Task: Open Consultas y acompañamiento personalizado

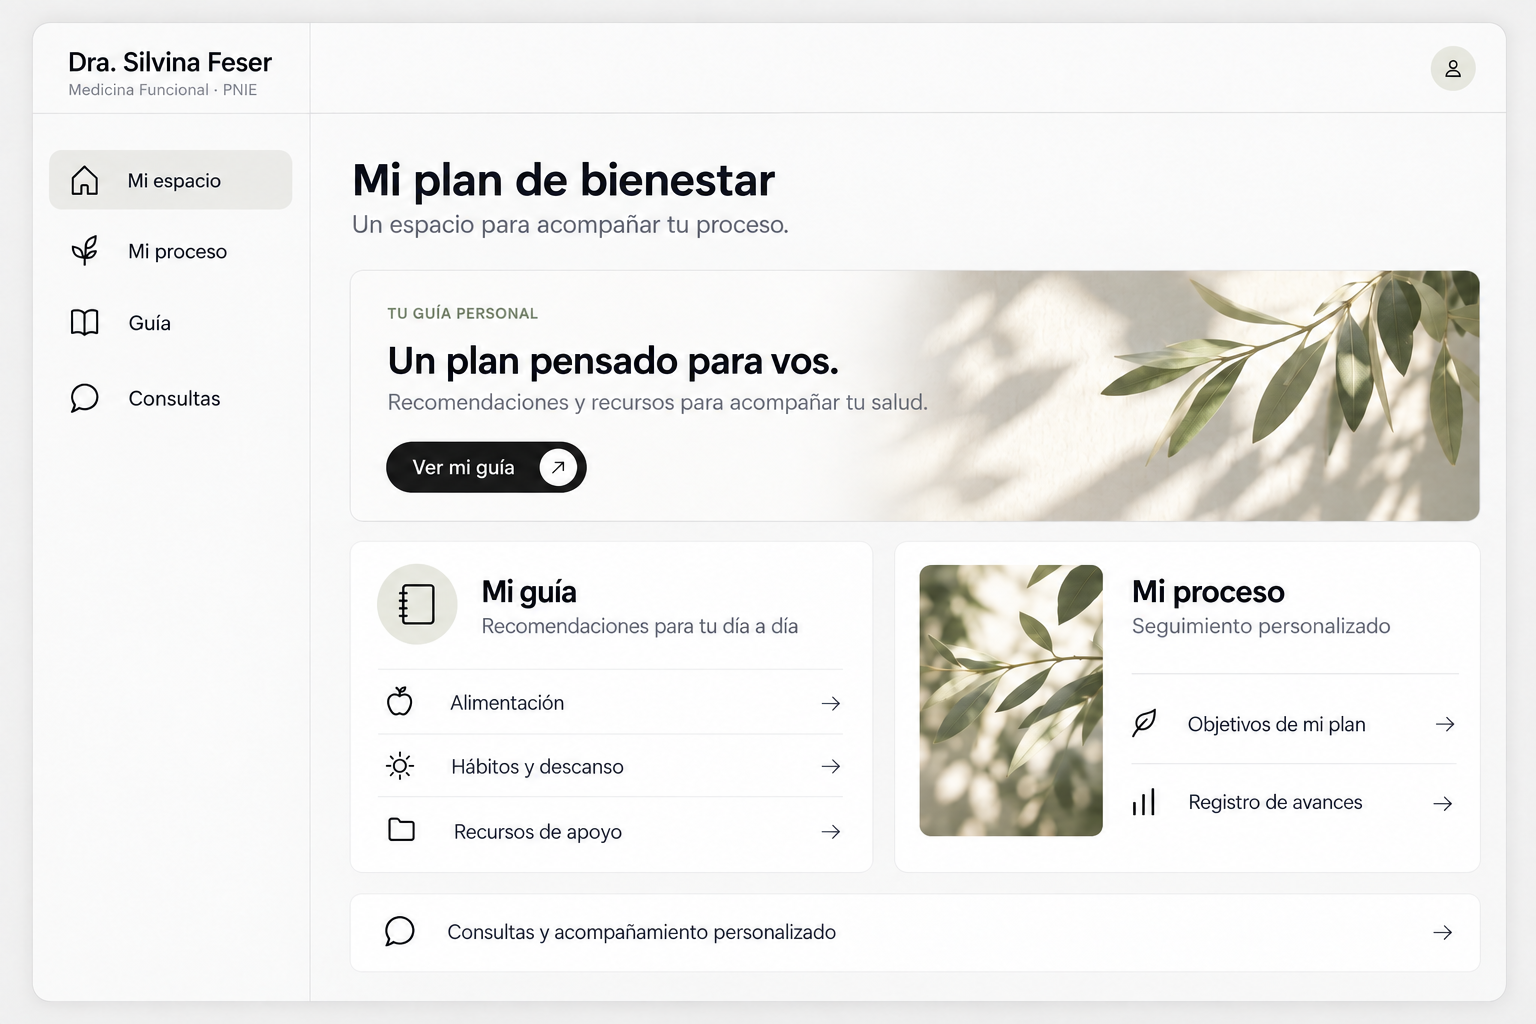Action: (915, 932)
